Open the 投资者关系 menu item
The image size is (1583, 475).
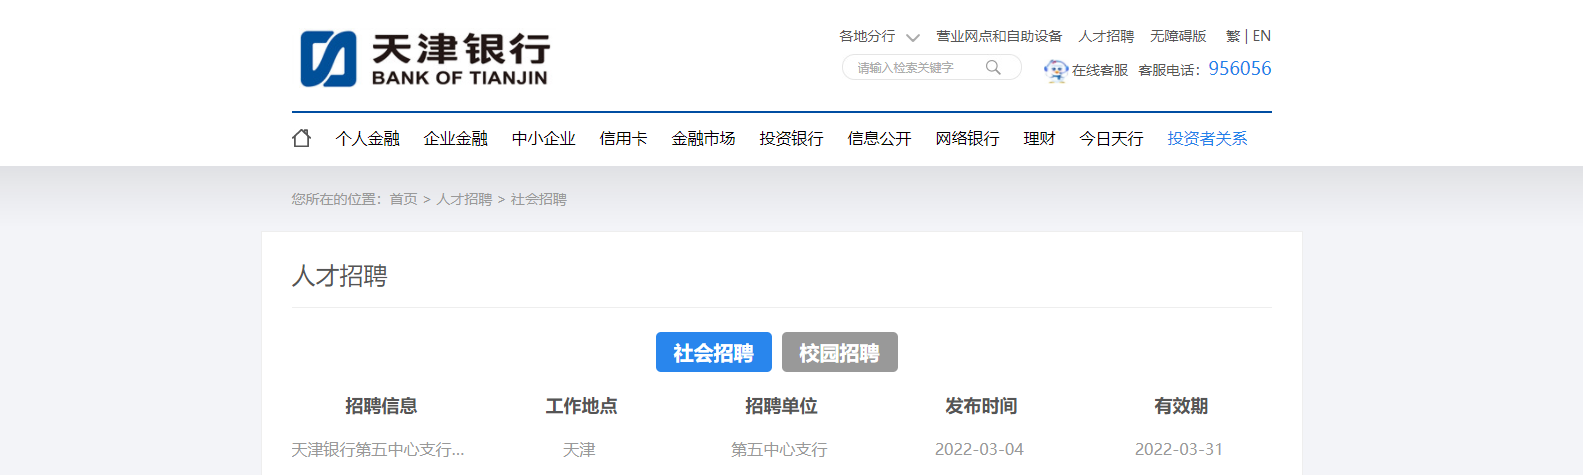(x=1207, y=138)
